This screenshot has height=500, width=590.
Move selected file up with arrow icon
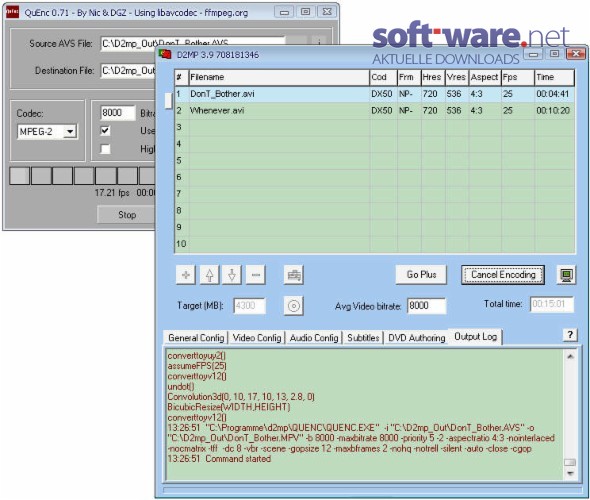pos(210,275)
